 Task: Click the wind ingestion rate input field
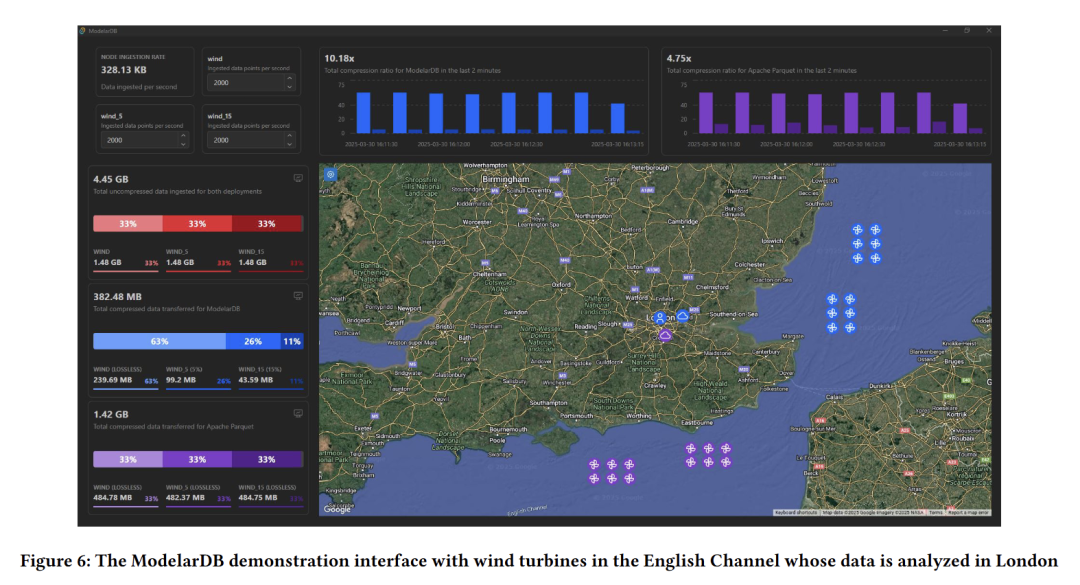(251, 83)
